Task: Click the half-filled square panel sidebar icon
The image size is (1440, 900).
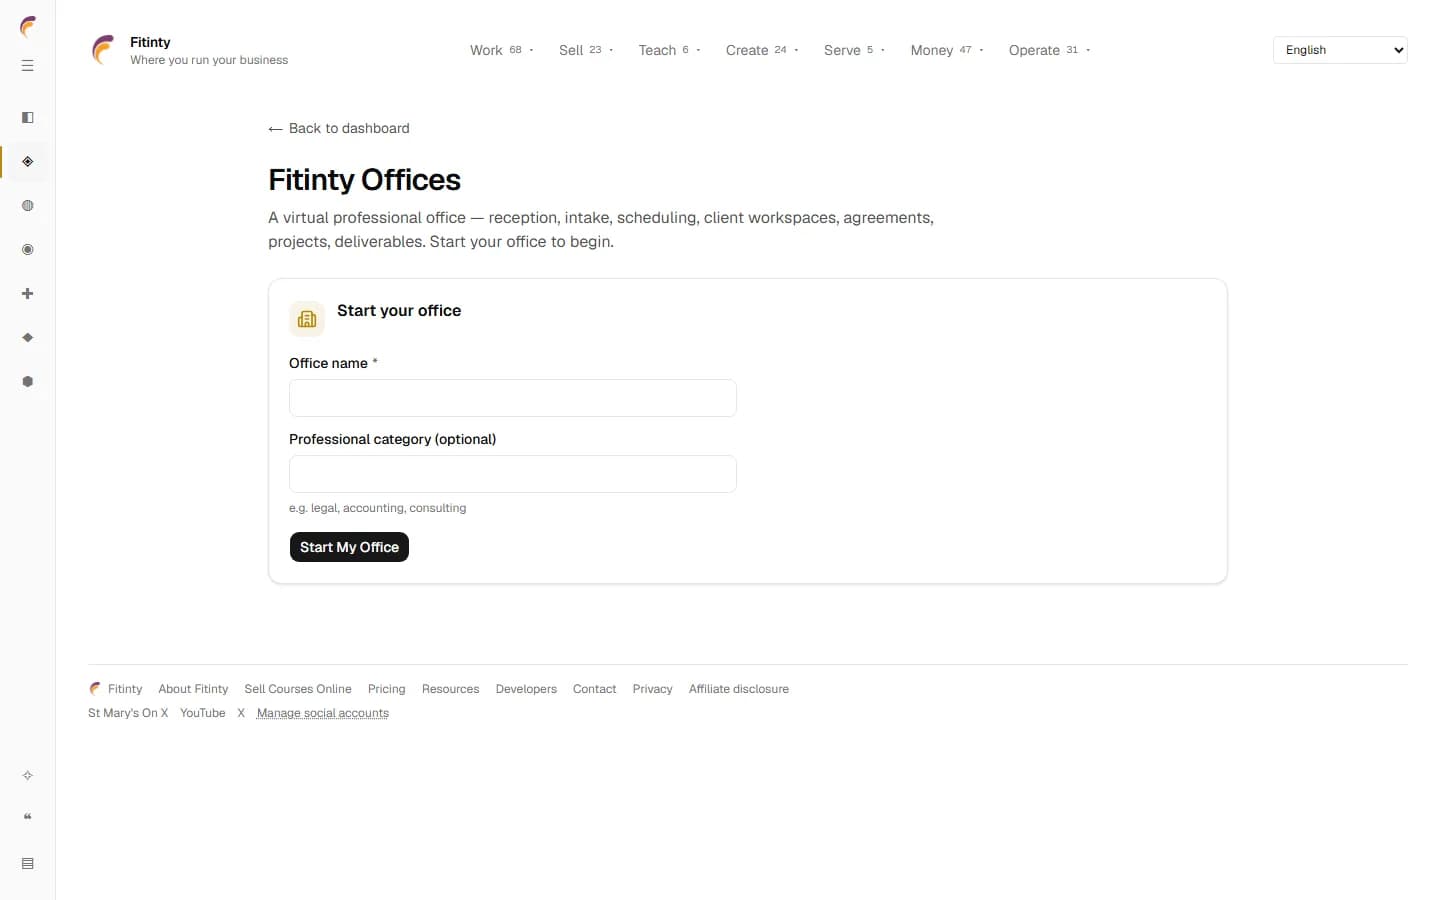Action: tap(28, 118)
